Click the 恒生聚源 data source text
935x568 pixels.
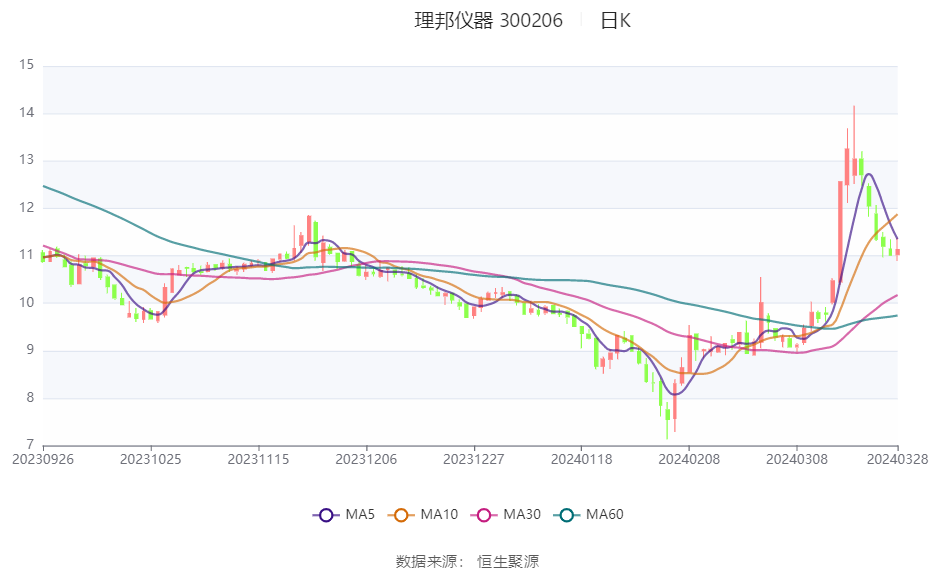click(507, 561)
